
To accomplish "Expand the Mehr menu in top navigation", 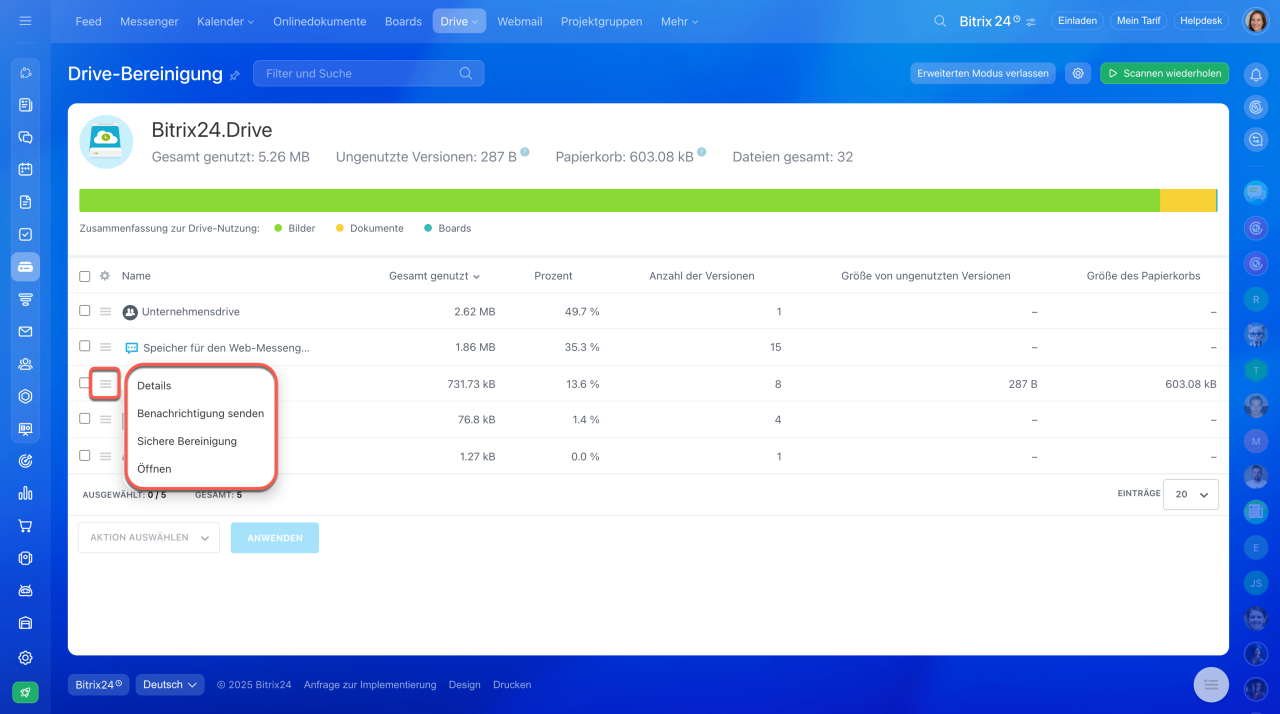I will 680,21.
